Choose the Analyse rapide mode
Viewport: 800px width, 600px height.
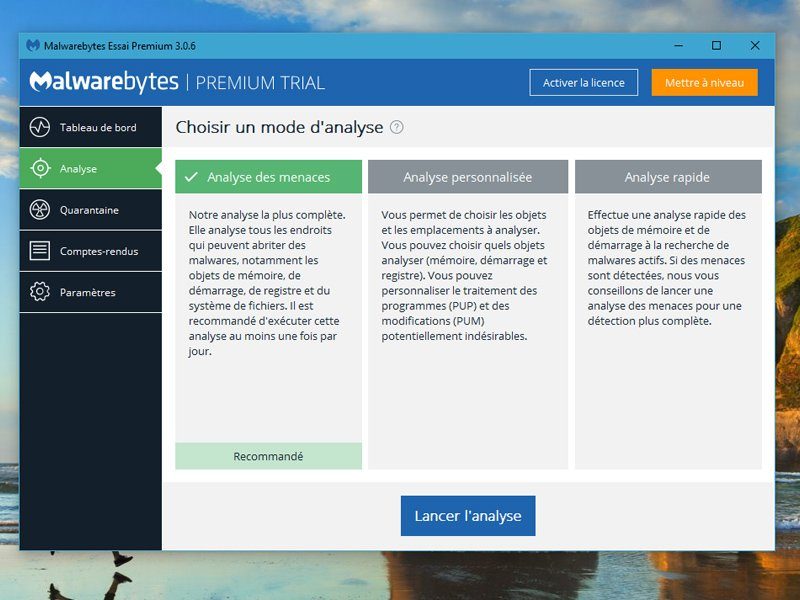[x=668, y=177]
